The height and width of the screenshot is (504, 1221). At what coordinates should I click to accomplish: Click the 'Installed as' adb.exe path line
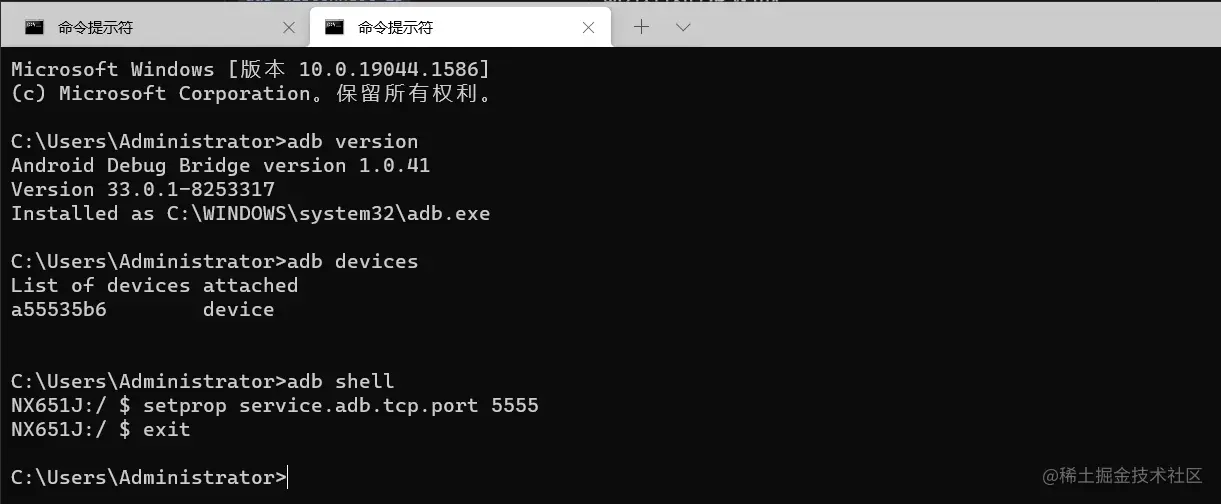250,213
